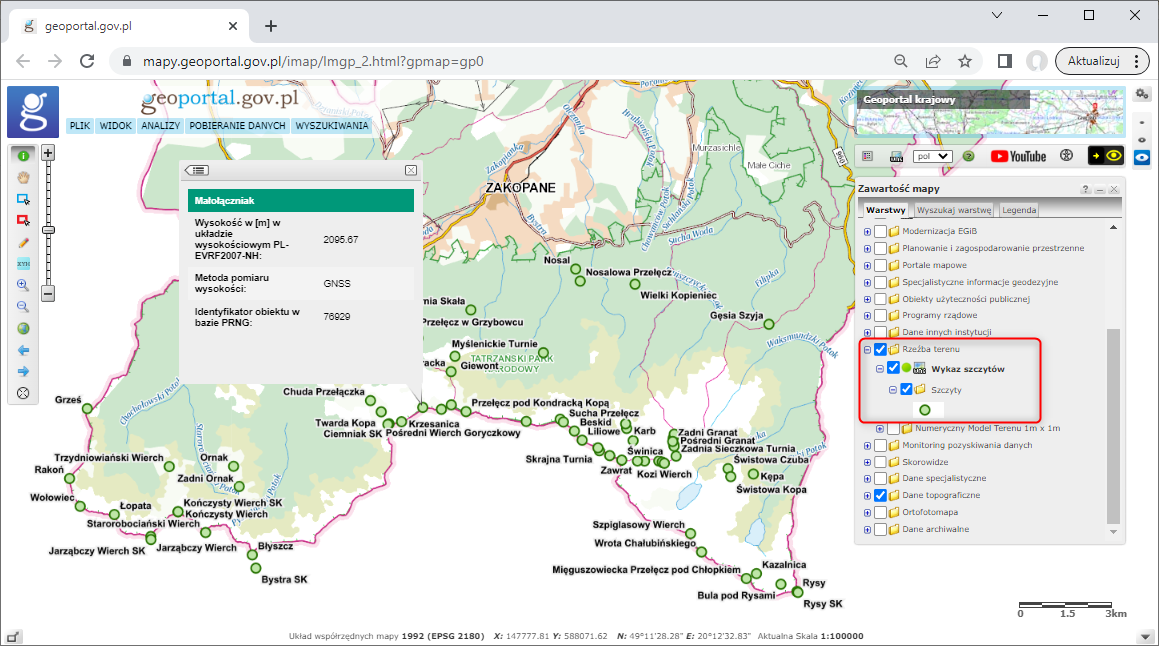
Task: Select the green info identify tool
Action: click(22, 155)
